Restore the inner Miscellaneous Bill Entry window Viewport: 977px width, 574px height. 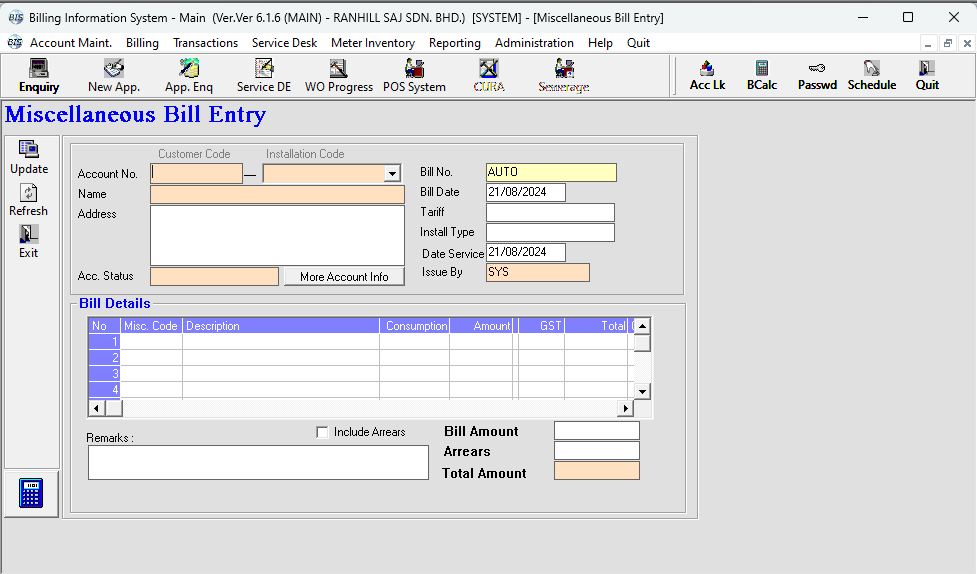948,44
